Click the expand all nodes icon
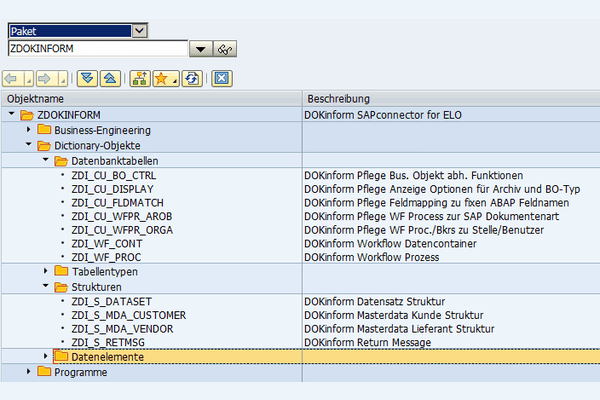Image resolution: width=600 pixels, height=400 pixels. 86,78
